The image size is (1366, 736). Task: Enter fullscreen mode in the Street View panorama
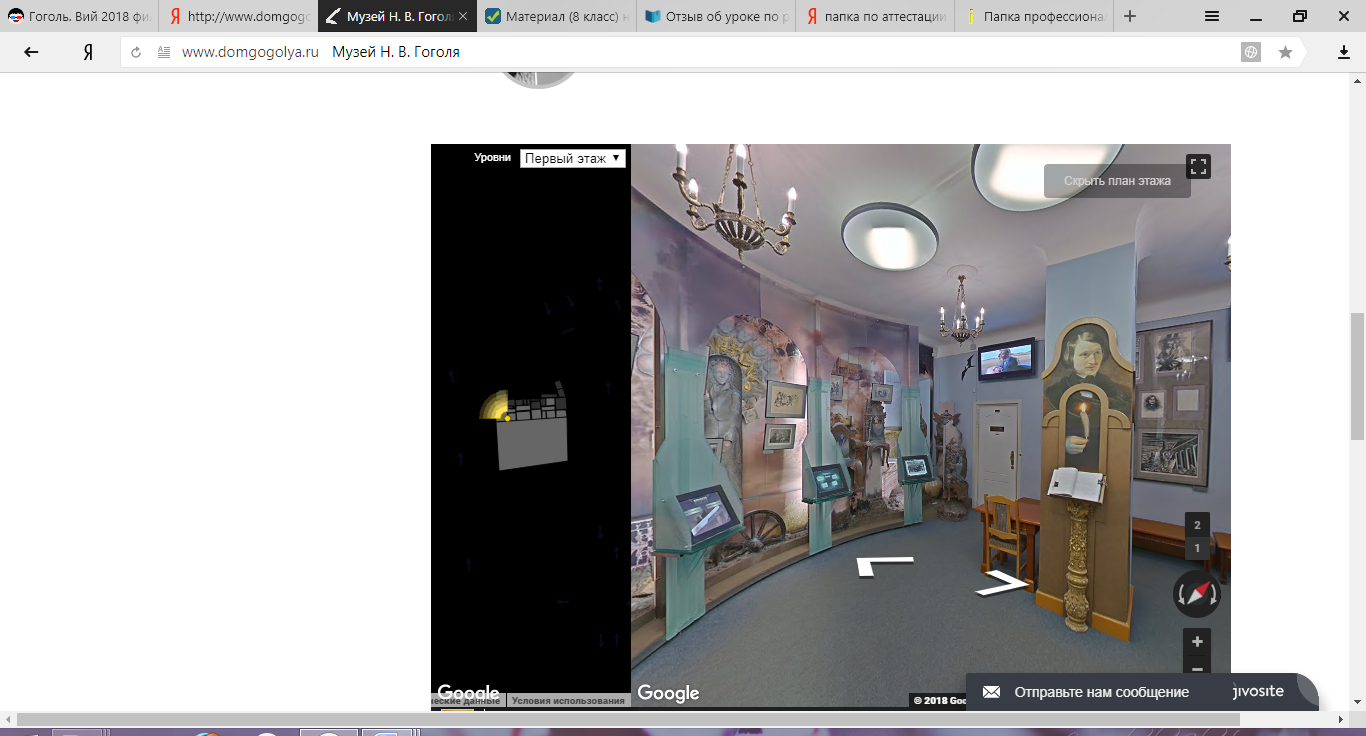click(x=1198, y=166)
